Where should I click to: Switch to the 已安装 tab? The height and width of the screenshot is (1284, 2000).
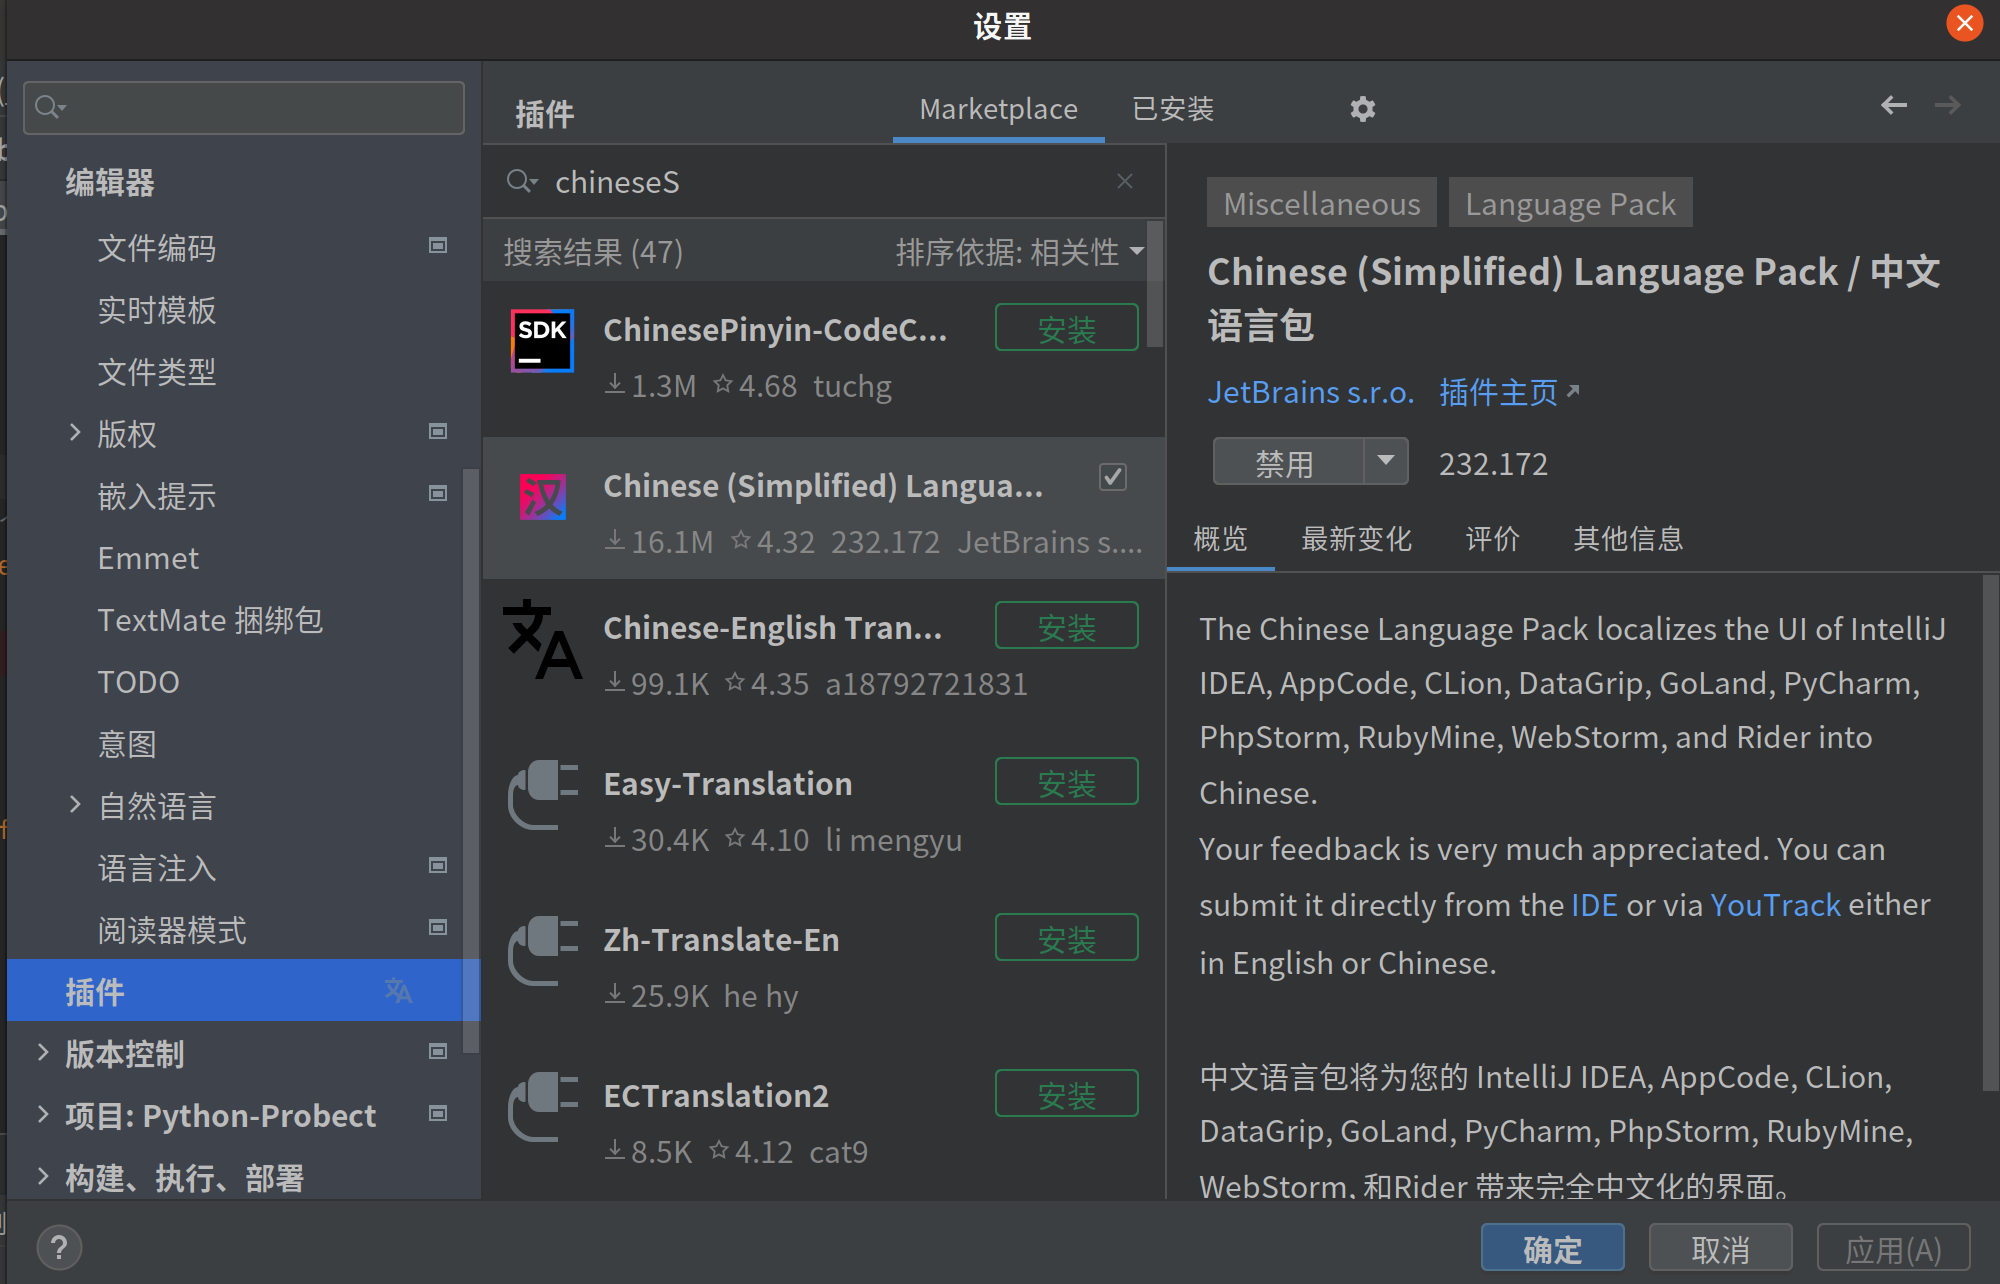[x=1172, y=108]
